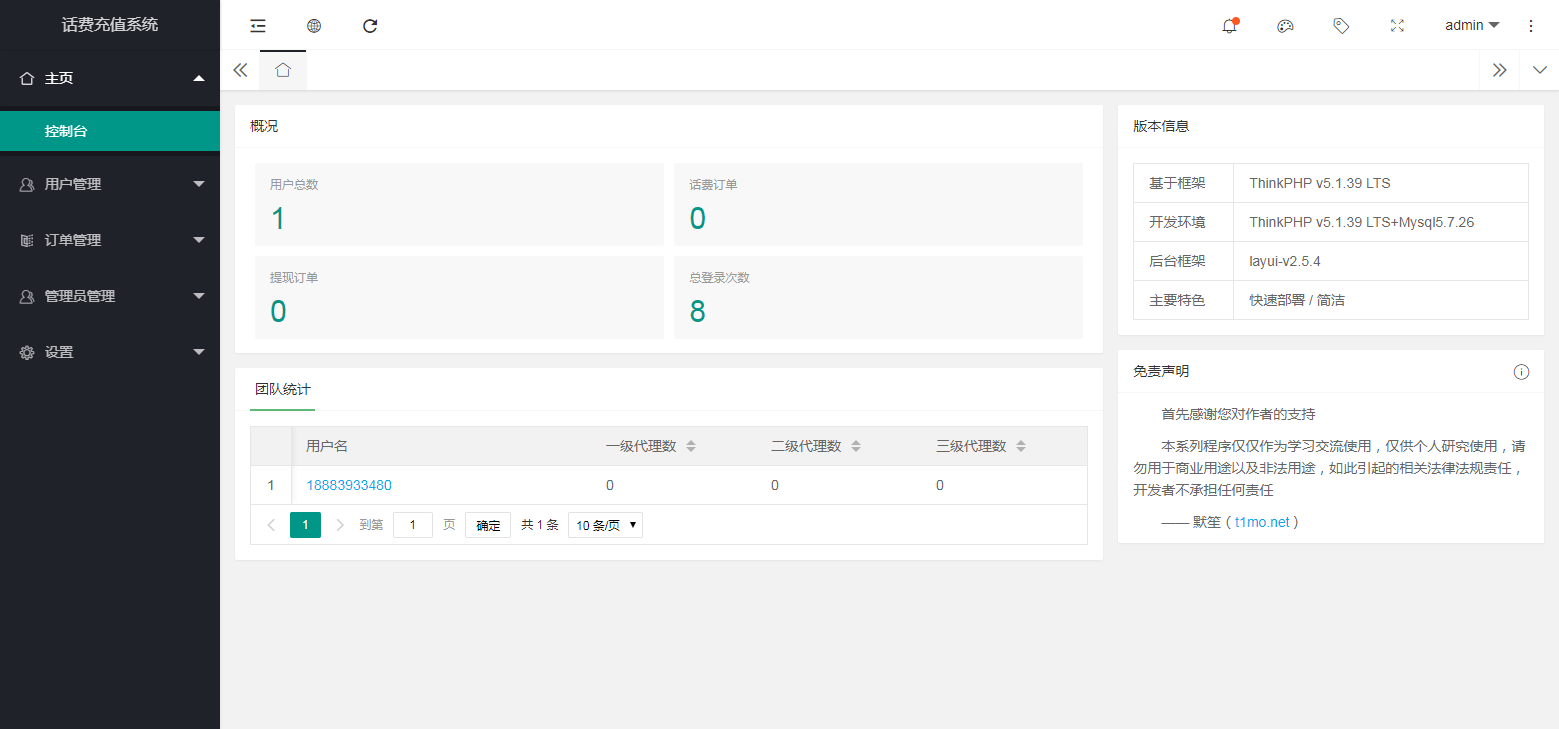Toggle fullscreen mode icon
Screen dimensions: 1559x729
tap(1397, 26)
